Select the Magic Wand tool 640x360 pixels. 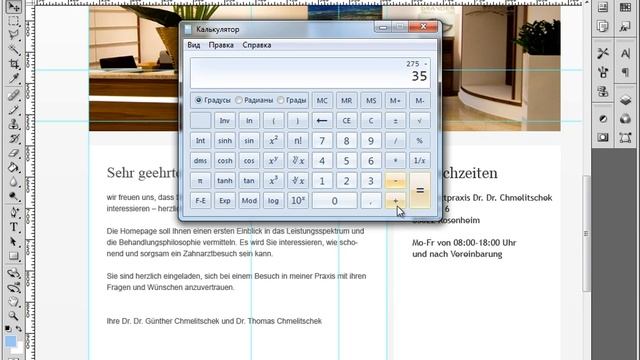click(13, 50)
